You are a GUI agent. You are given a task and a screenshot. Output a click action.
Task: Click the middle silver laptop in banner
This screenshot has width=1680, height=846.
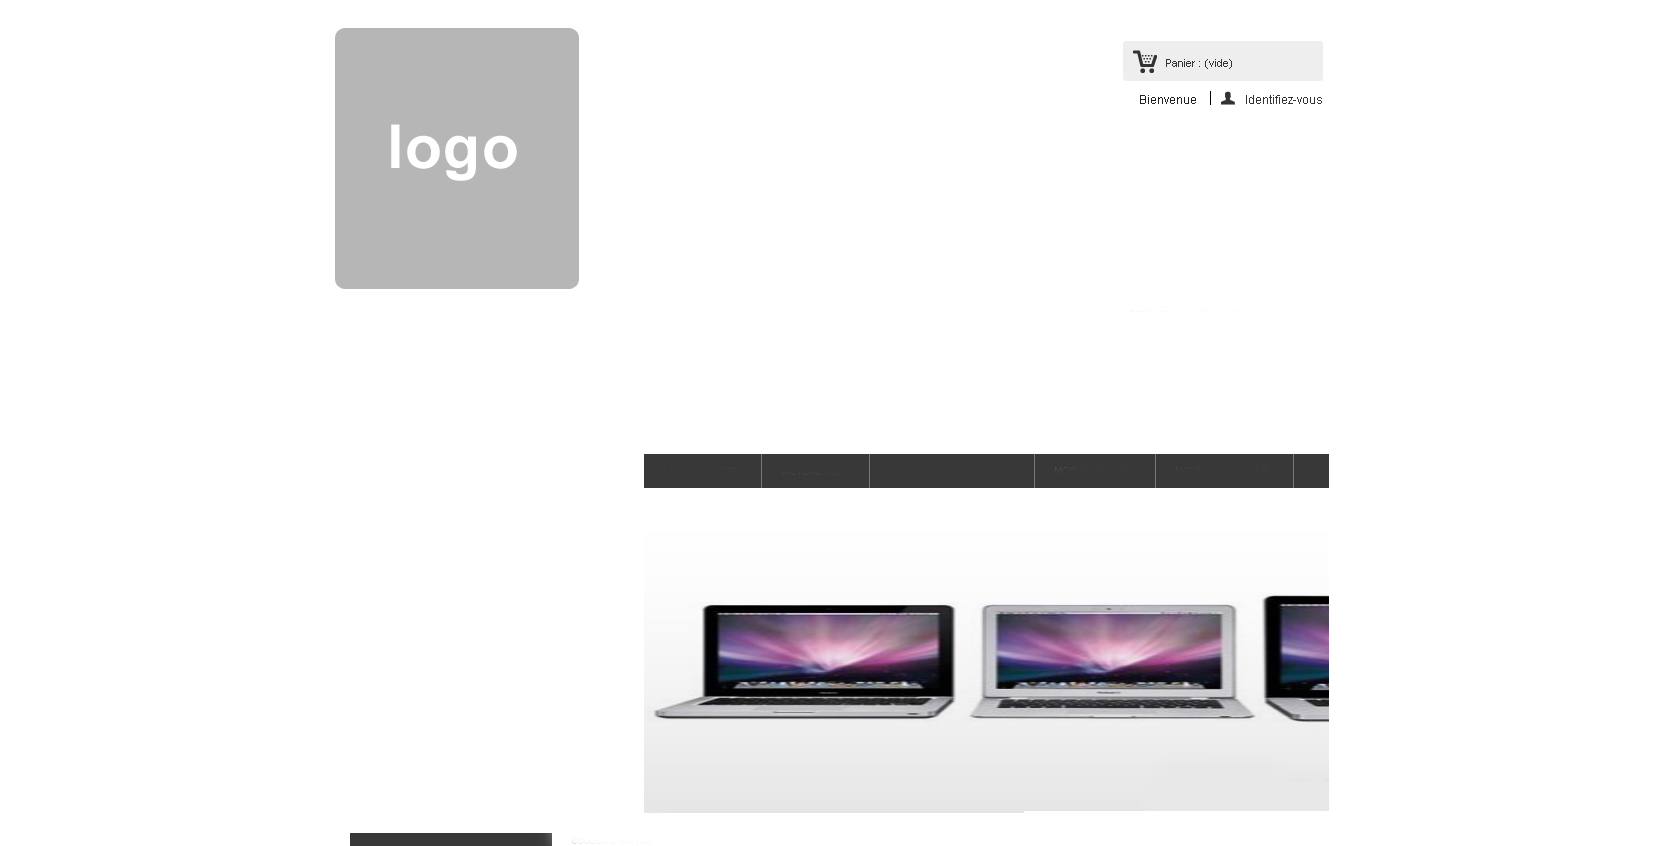pyautogui.click(x=1111, y=661)
